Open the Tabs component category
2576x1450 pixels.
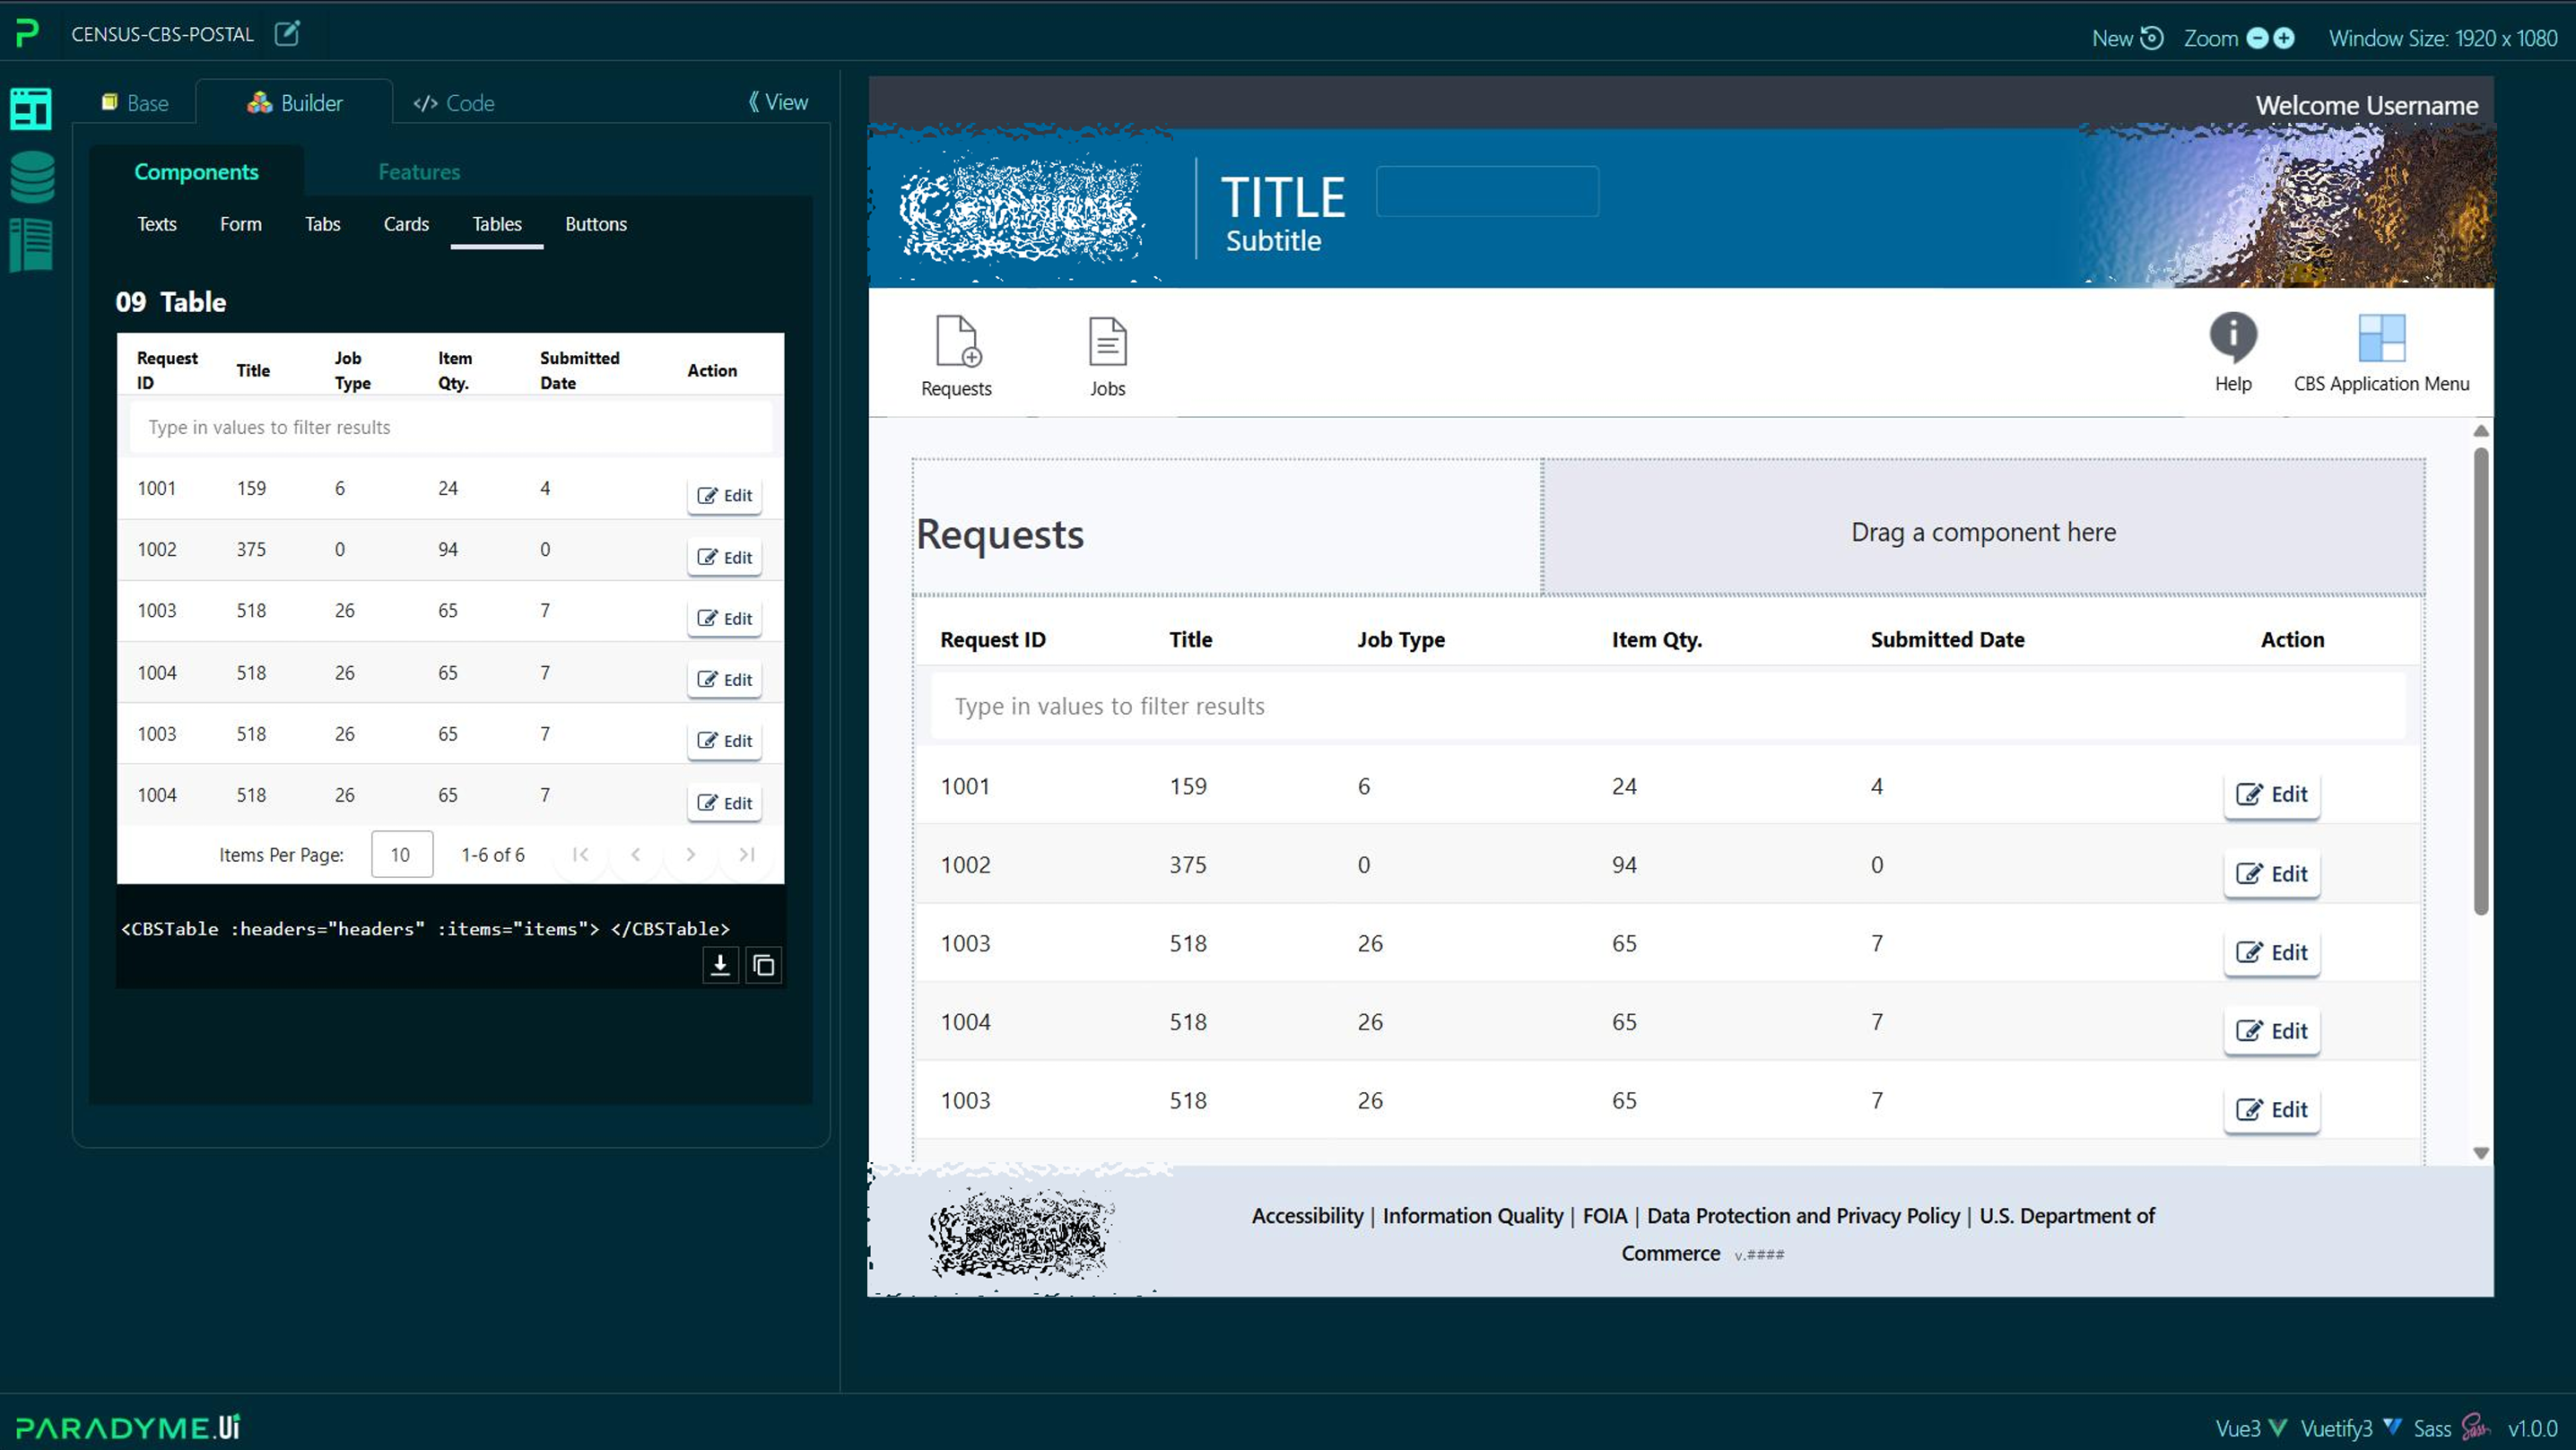[x=323, y=224]
